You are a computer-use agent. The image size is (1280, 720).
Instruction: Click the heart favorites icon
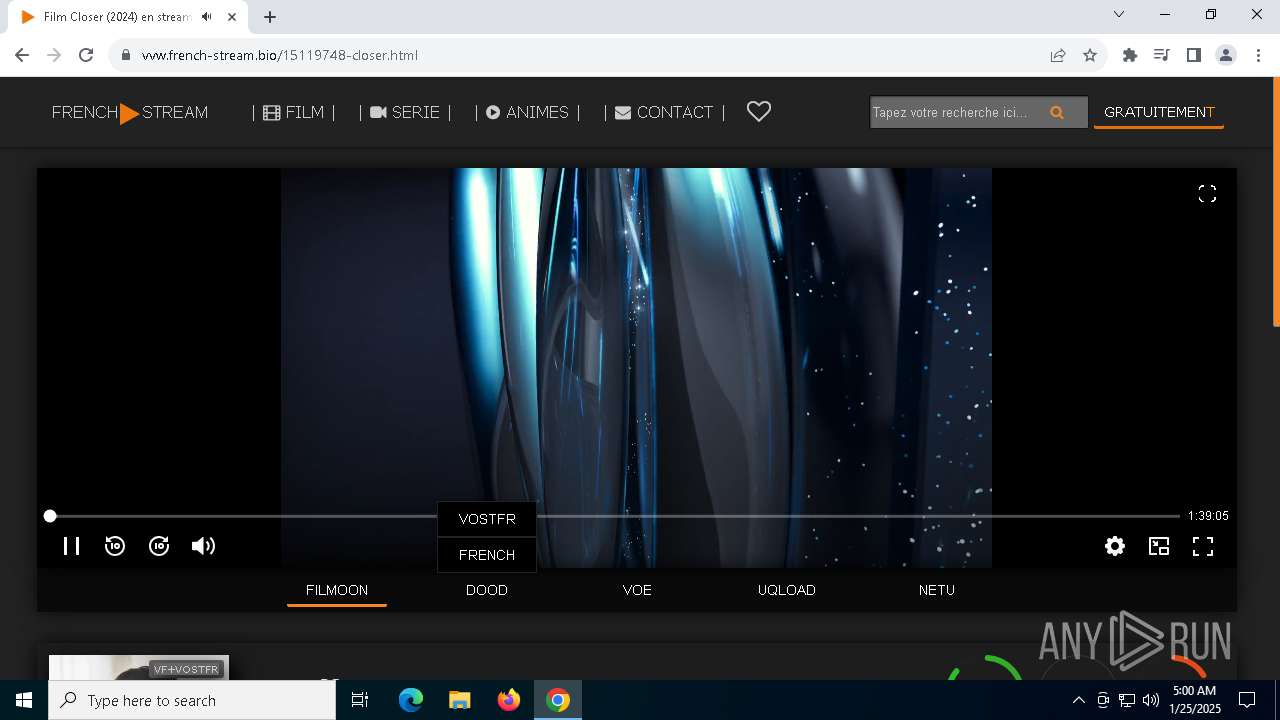tap(759, 112)
